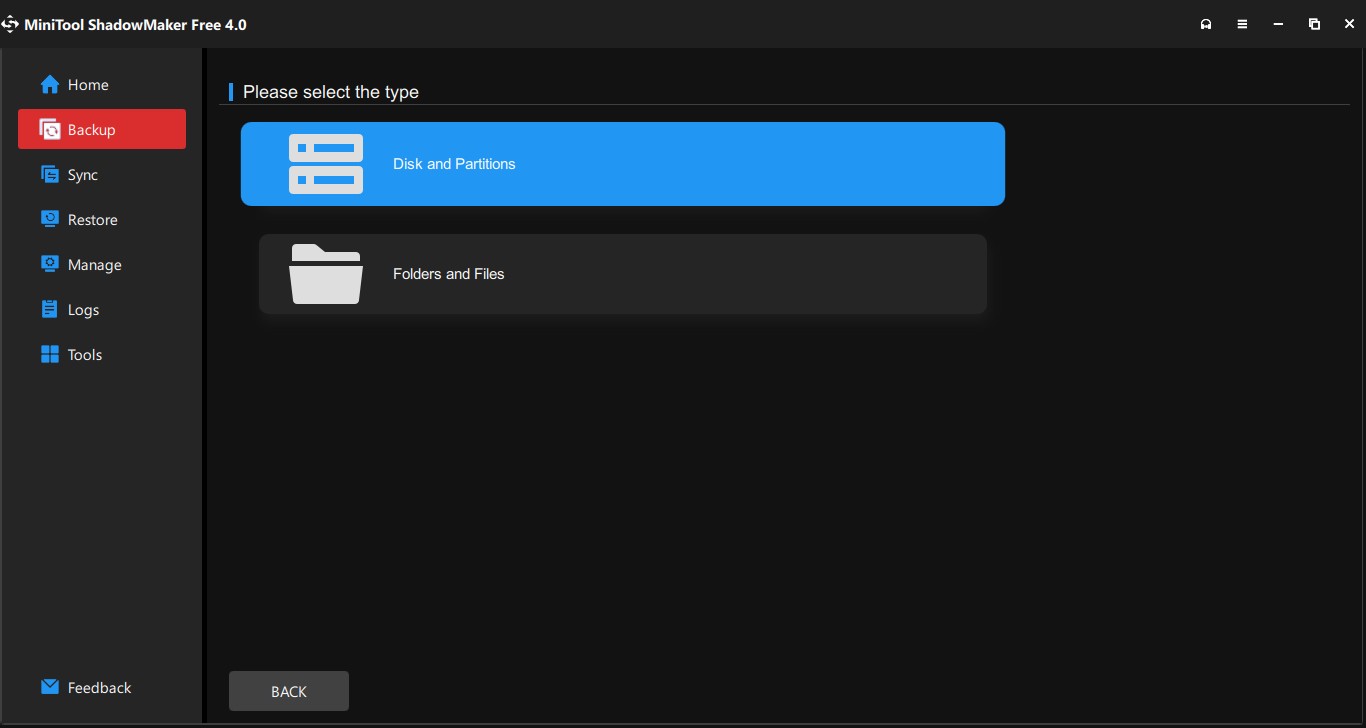Click the Tools grid icon
Image resolution: width=1366 pixels, height=728 pixels.
tap(49, 355)
